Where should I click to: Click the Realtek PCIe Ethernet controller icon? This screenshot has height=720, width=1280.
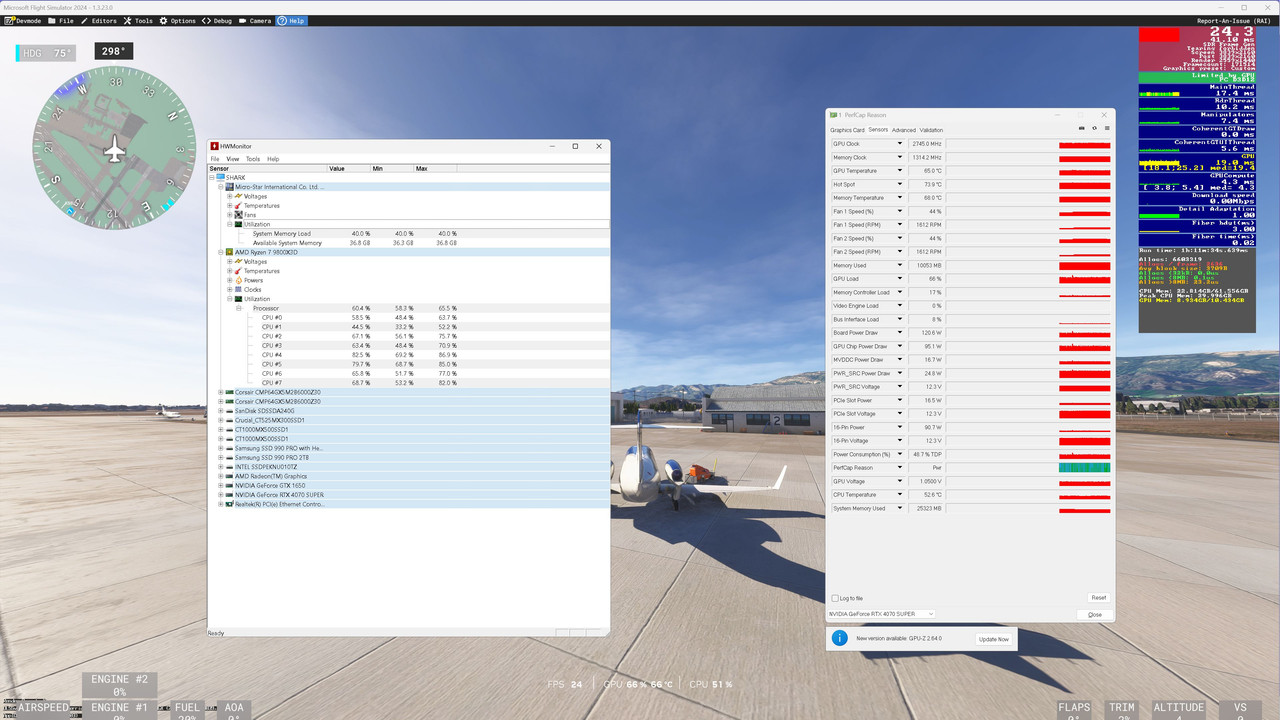click(x=230, y=504)
